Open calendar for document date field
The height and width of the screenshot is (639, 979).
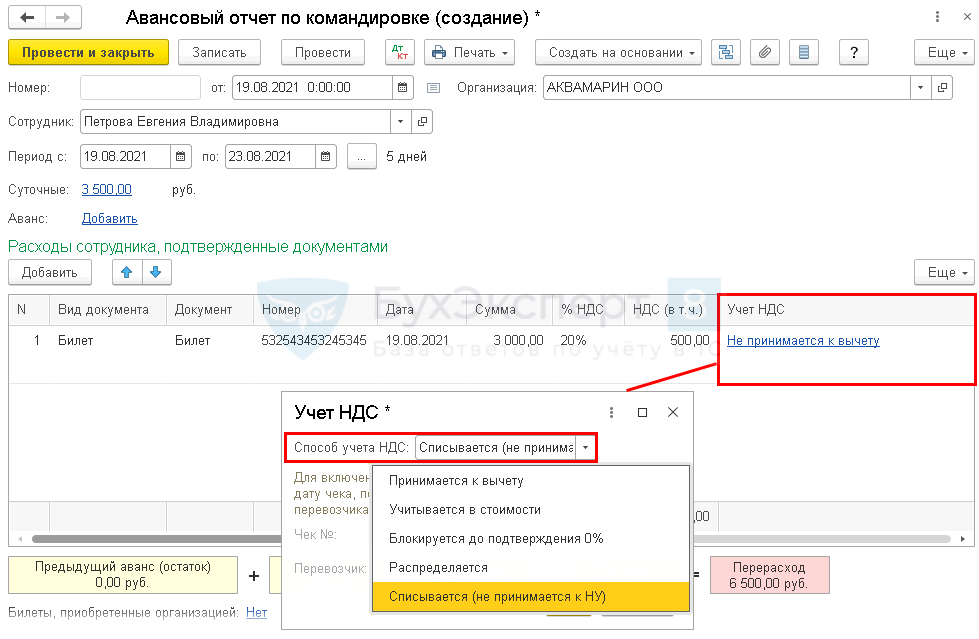click(403, 88)
